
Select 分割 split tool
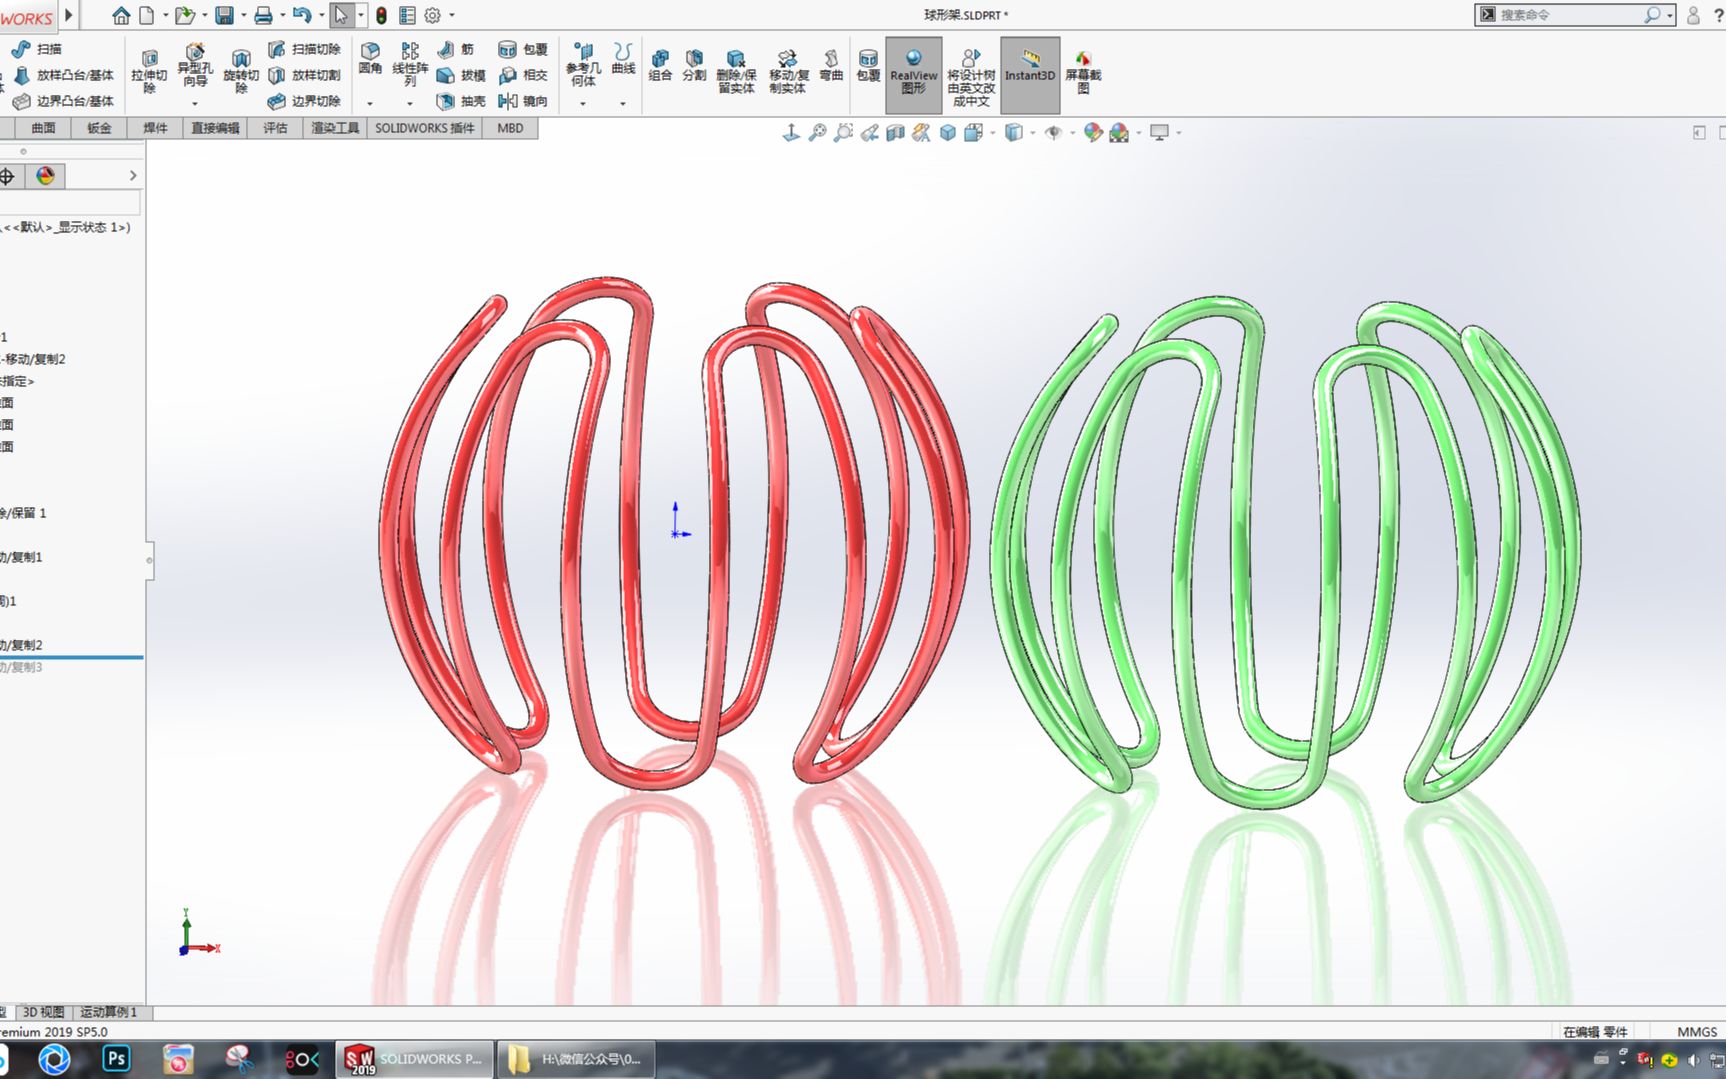click(694, 64)
